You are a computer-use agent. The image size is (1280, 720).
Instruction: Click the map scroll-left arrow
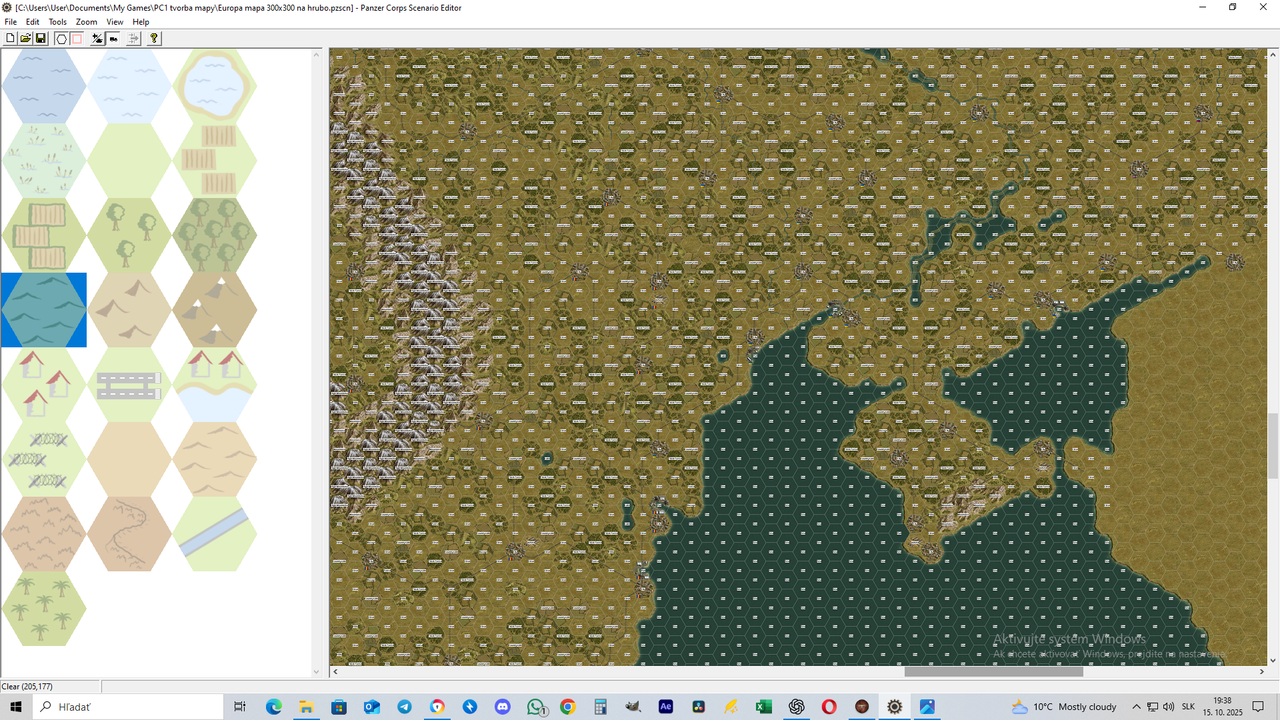(335, 672)
